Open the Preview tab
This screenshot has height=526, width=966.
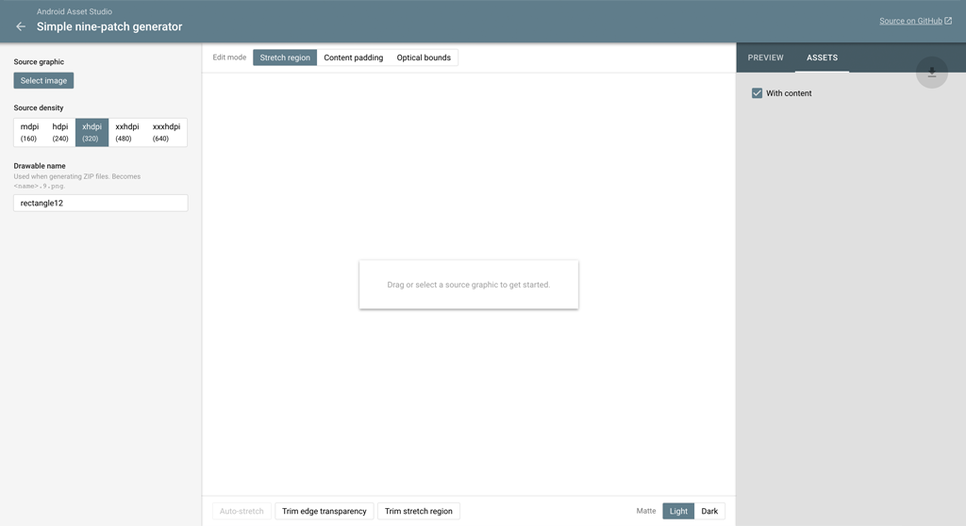point(766,58)
